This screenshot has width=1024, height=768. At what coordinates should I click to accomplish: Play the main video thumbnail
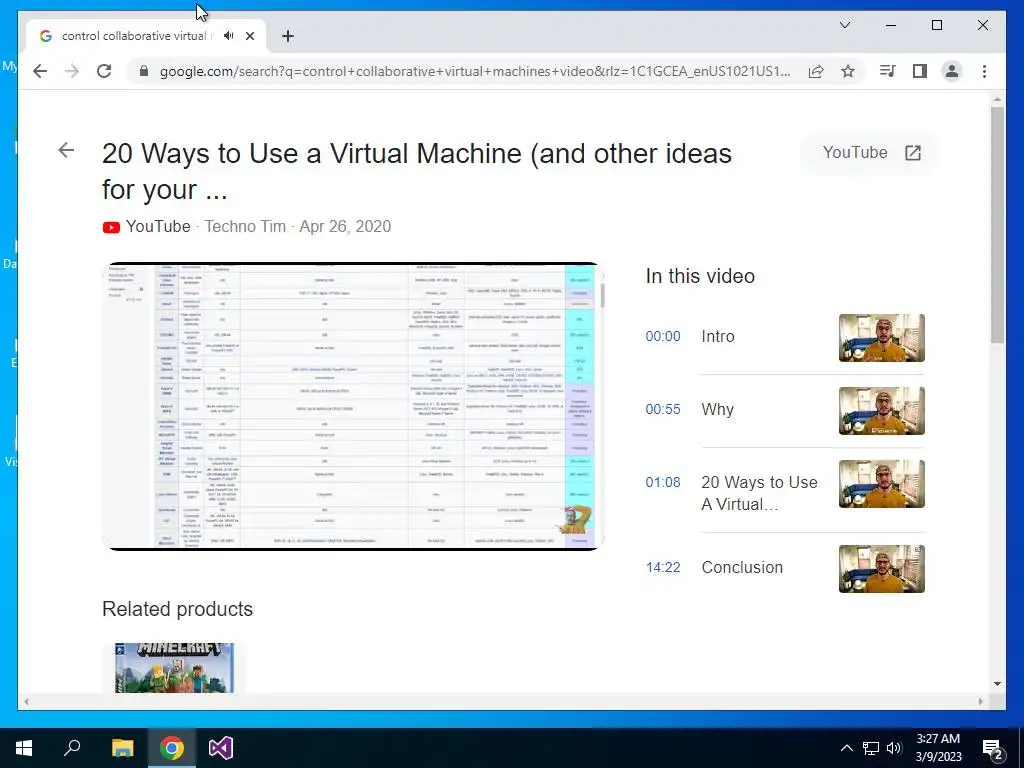(x=353, y=406)
